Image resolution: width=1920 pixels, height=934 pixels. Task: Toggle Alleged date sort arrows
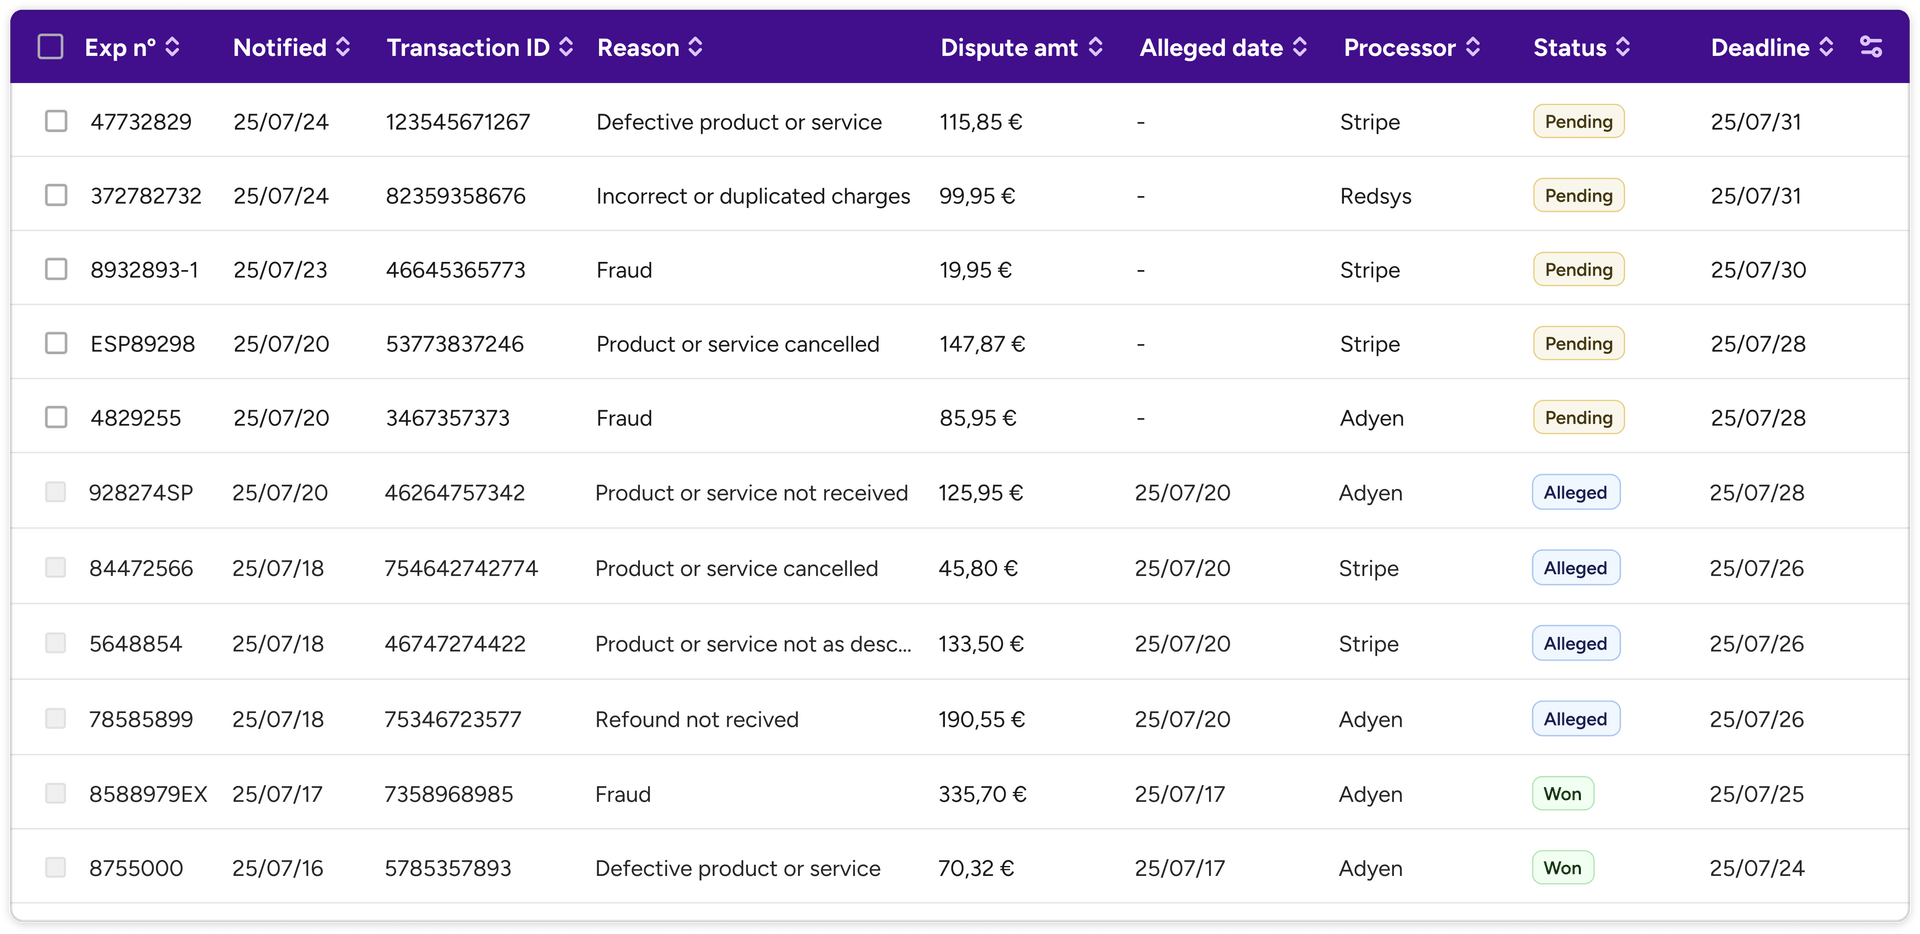[x=1300, y=47]
